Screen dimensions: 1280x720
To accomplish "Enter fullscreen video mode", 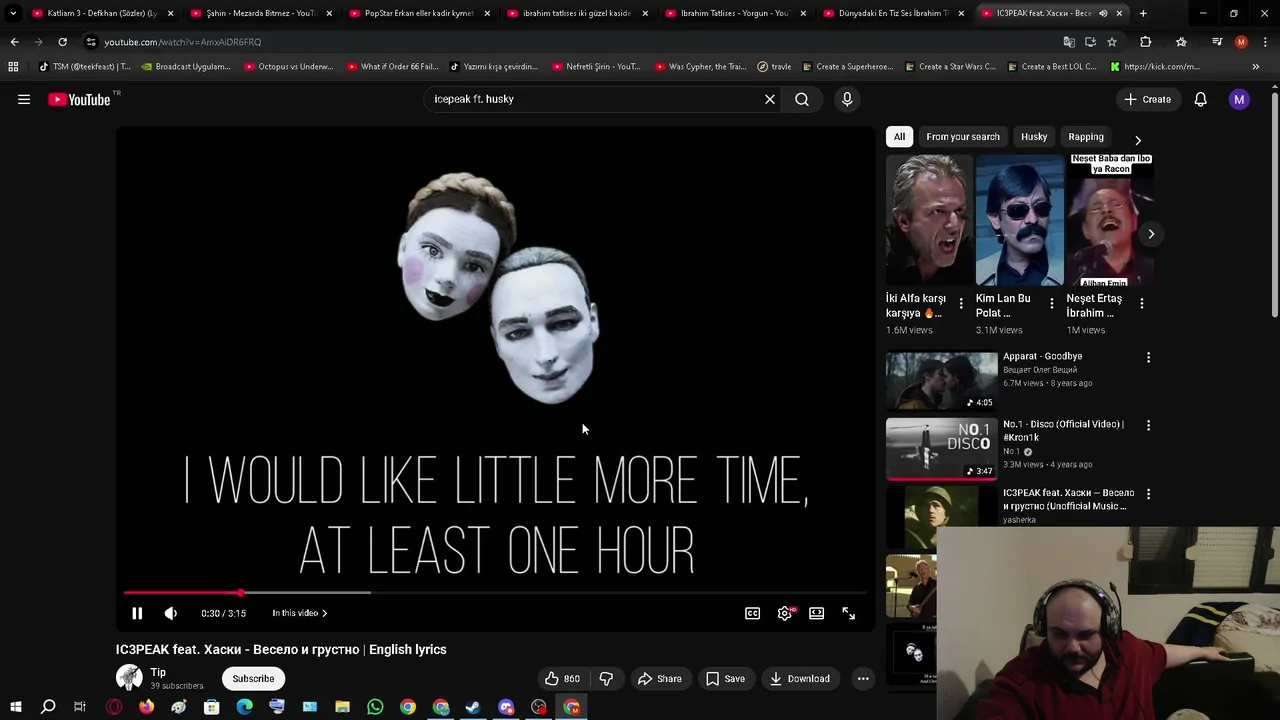I will (x=849, y=613).
